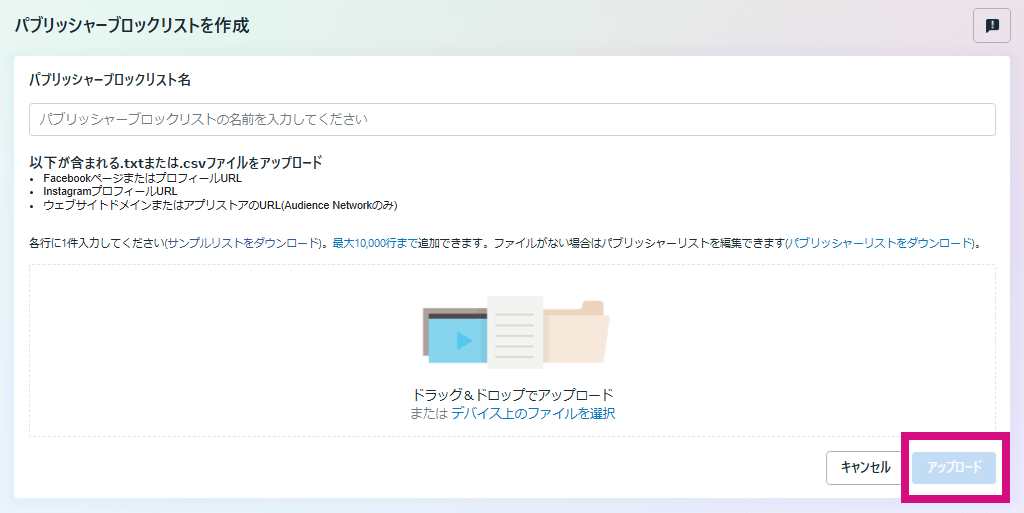
Task: Open the feedback report icon button
Action: coord(991,26)
